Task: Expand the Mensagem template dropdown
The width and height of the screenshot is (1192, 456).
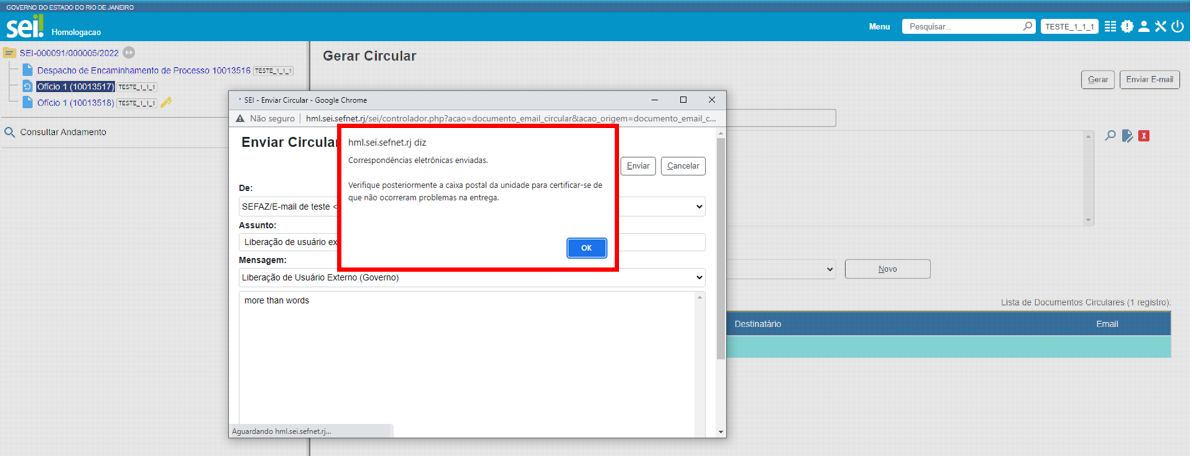Action: coord(472,277)
